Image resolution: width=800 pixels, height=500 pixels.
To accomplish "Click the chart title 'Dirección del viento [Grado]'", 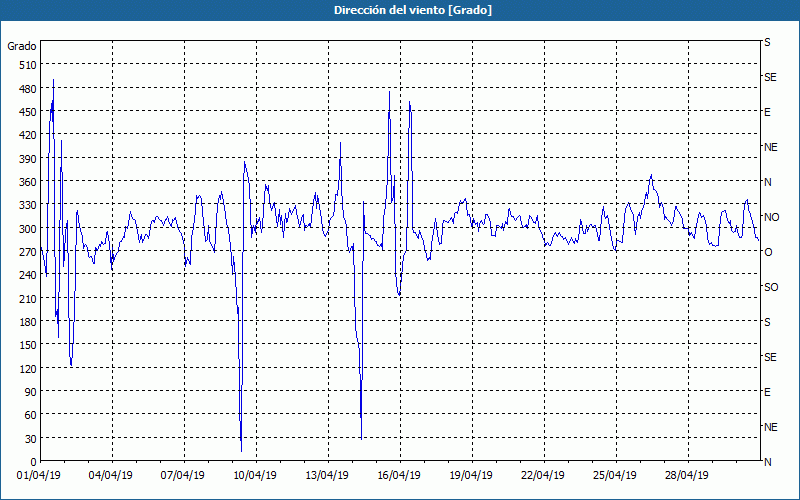I will pos(413,10).
